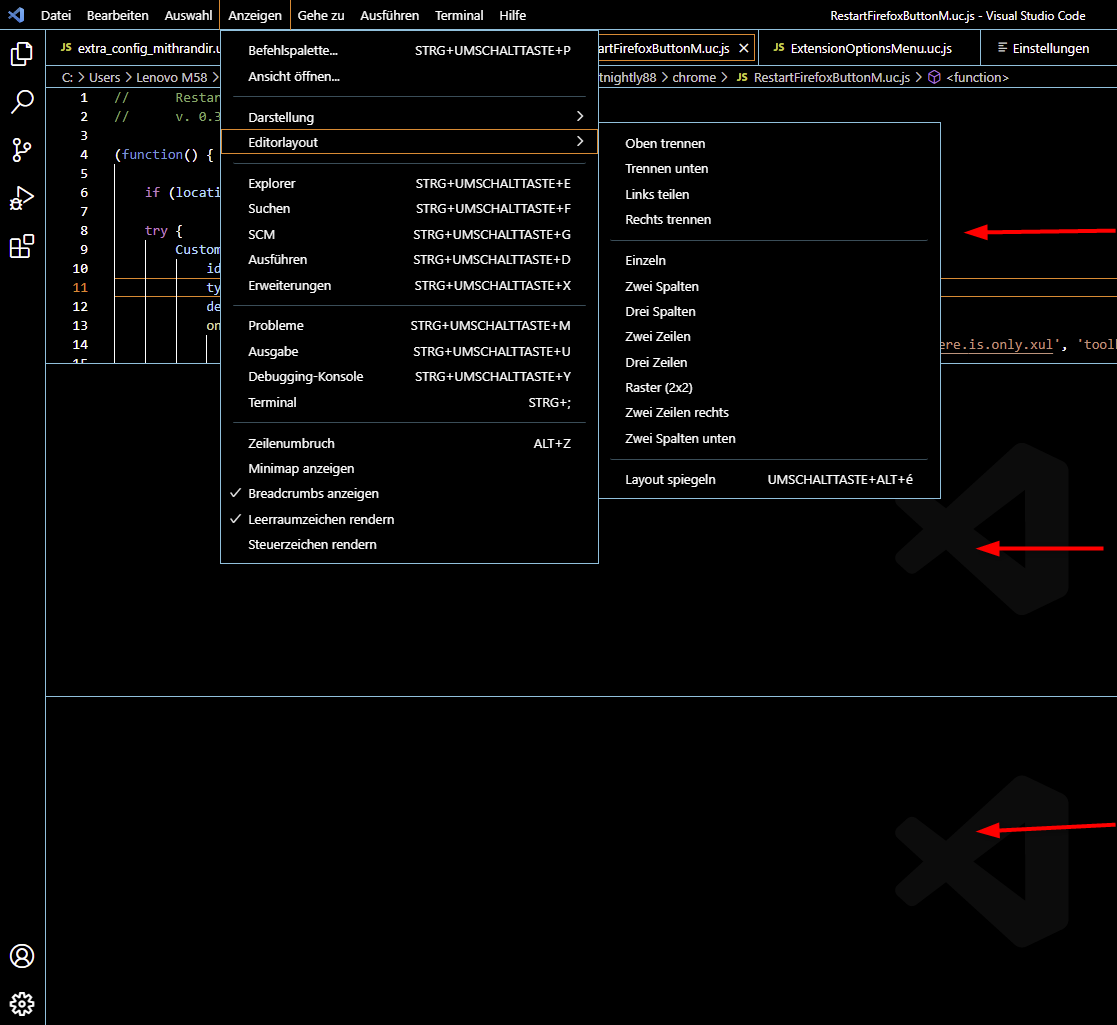This screenshot has width=1117, height=1025.
Task: Choose Raster (2x2) editor layout
Action: coord(769,387)
